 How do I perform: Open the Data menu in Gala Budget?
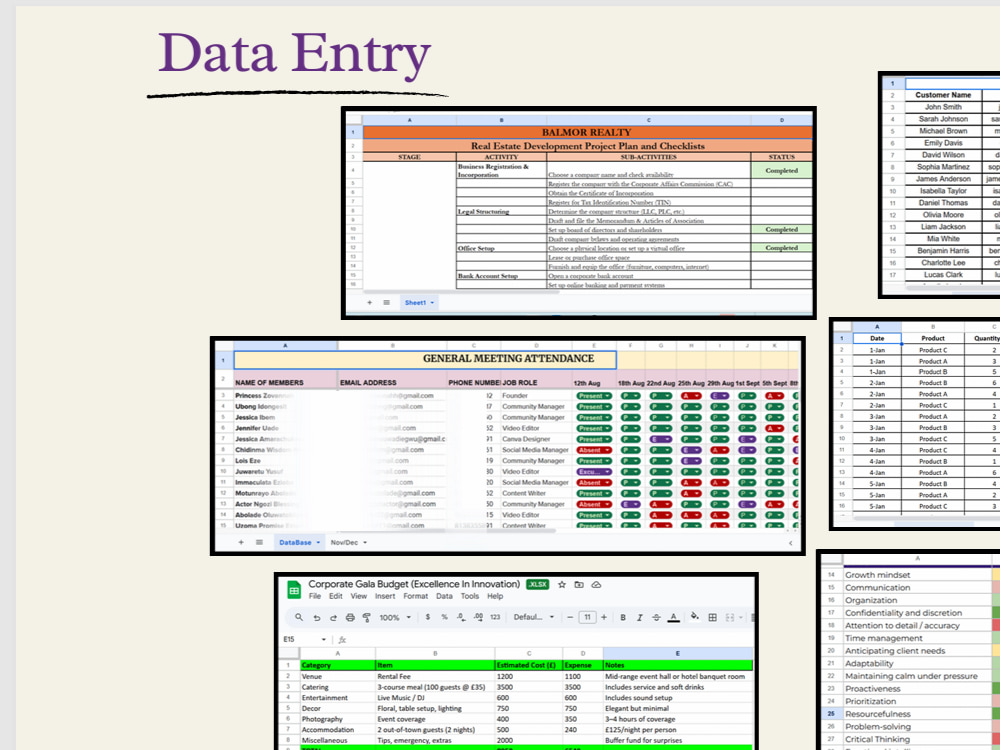(x=445, y=596)
